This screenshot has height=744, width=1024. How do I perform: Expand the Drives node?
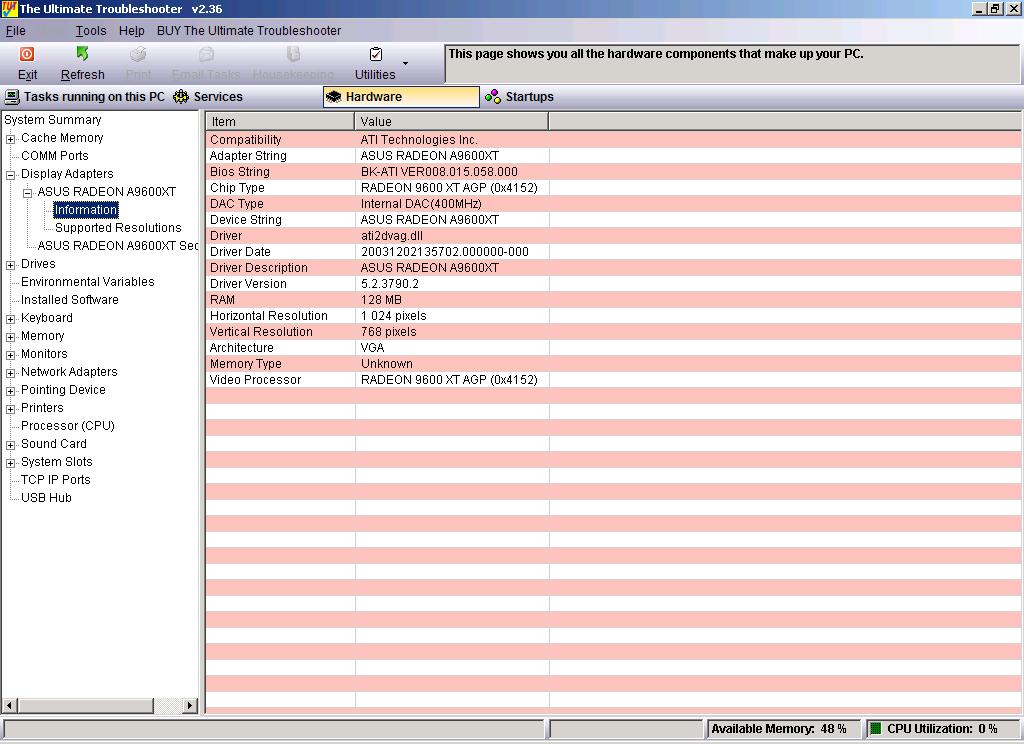click(x=10, y=265)
